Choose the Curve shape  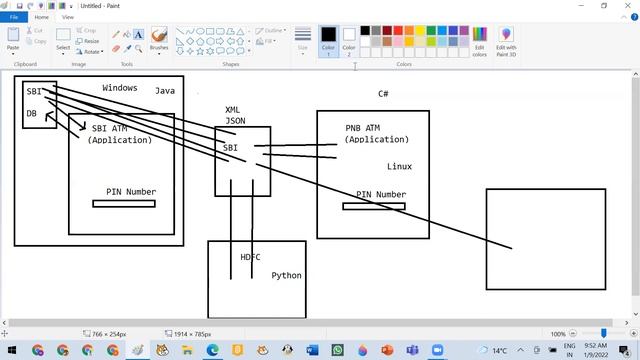click(190, 31)
